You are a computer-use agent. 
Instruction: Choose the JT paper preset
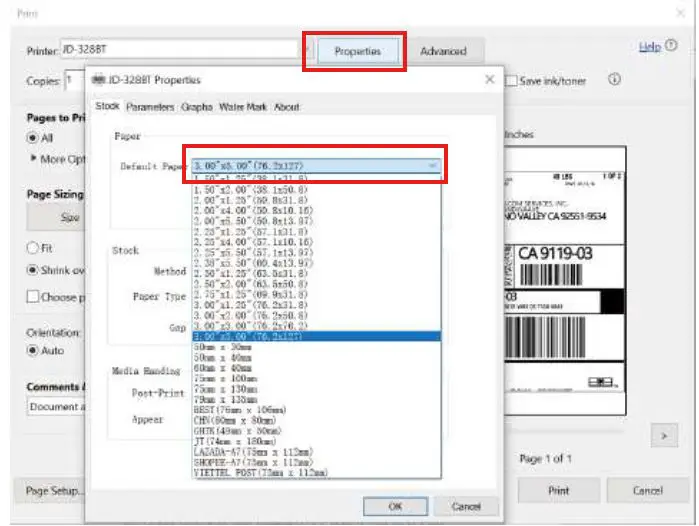(x=317, y=441)
